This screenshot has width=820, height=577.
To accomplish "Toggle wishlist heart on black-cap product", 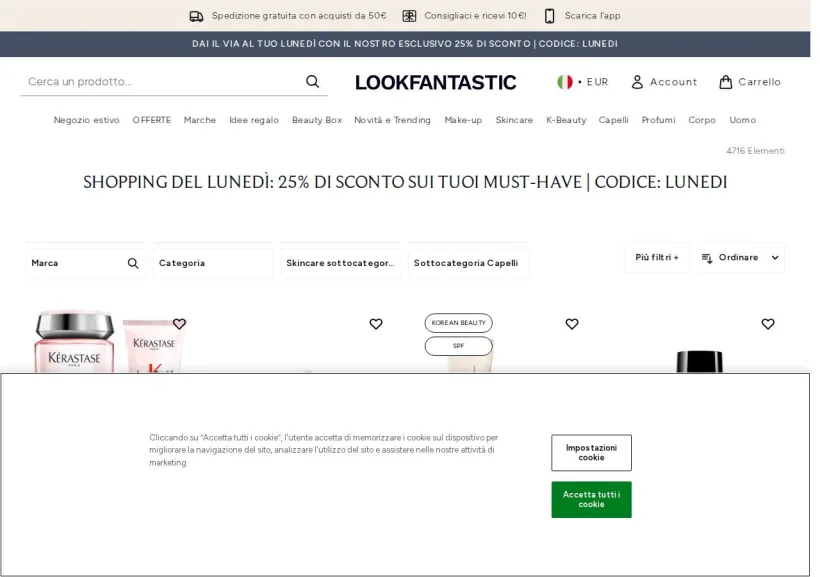I will 768,324.
